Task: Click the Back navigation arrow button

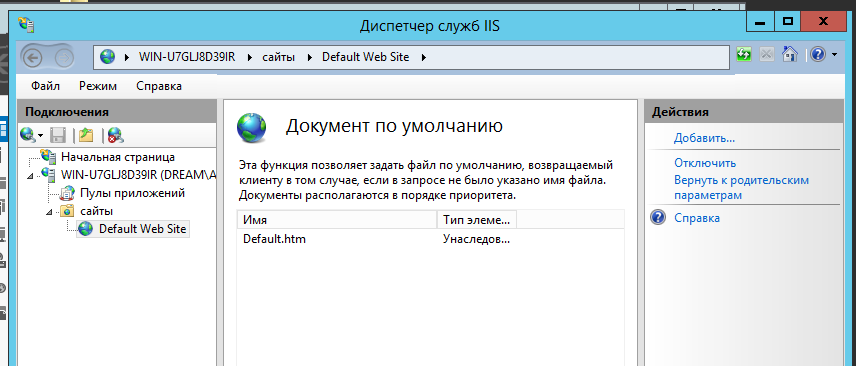Action: [x=33, y=57]
